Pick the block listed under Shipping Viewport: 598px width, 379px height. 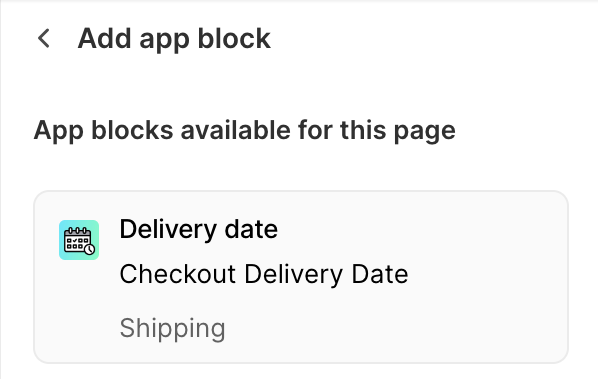(x=301, y=277)
